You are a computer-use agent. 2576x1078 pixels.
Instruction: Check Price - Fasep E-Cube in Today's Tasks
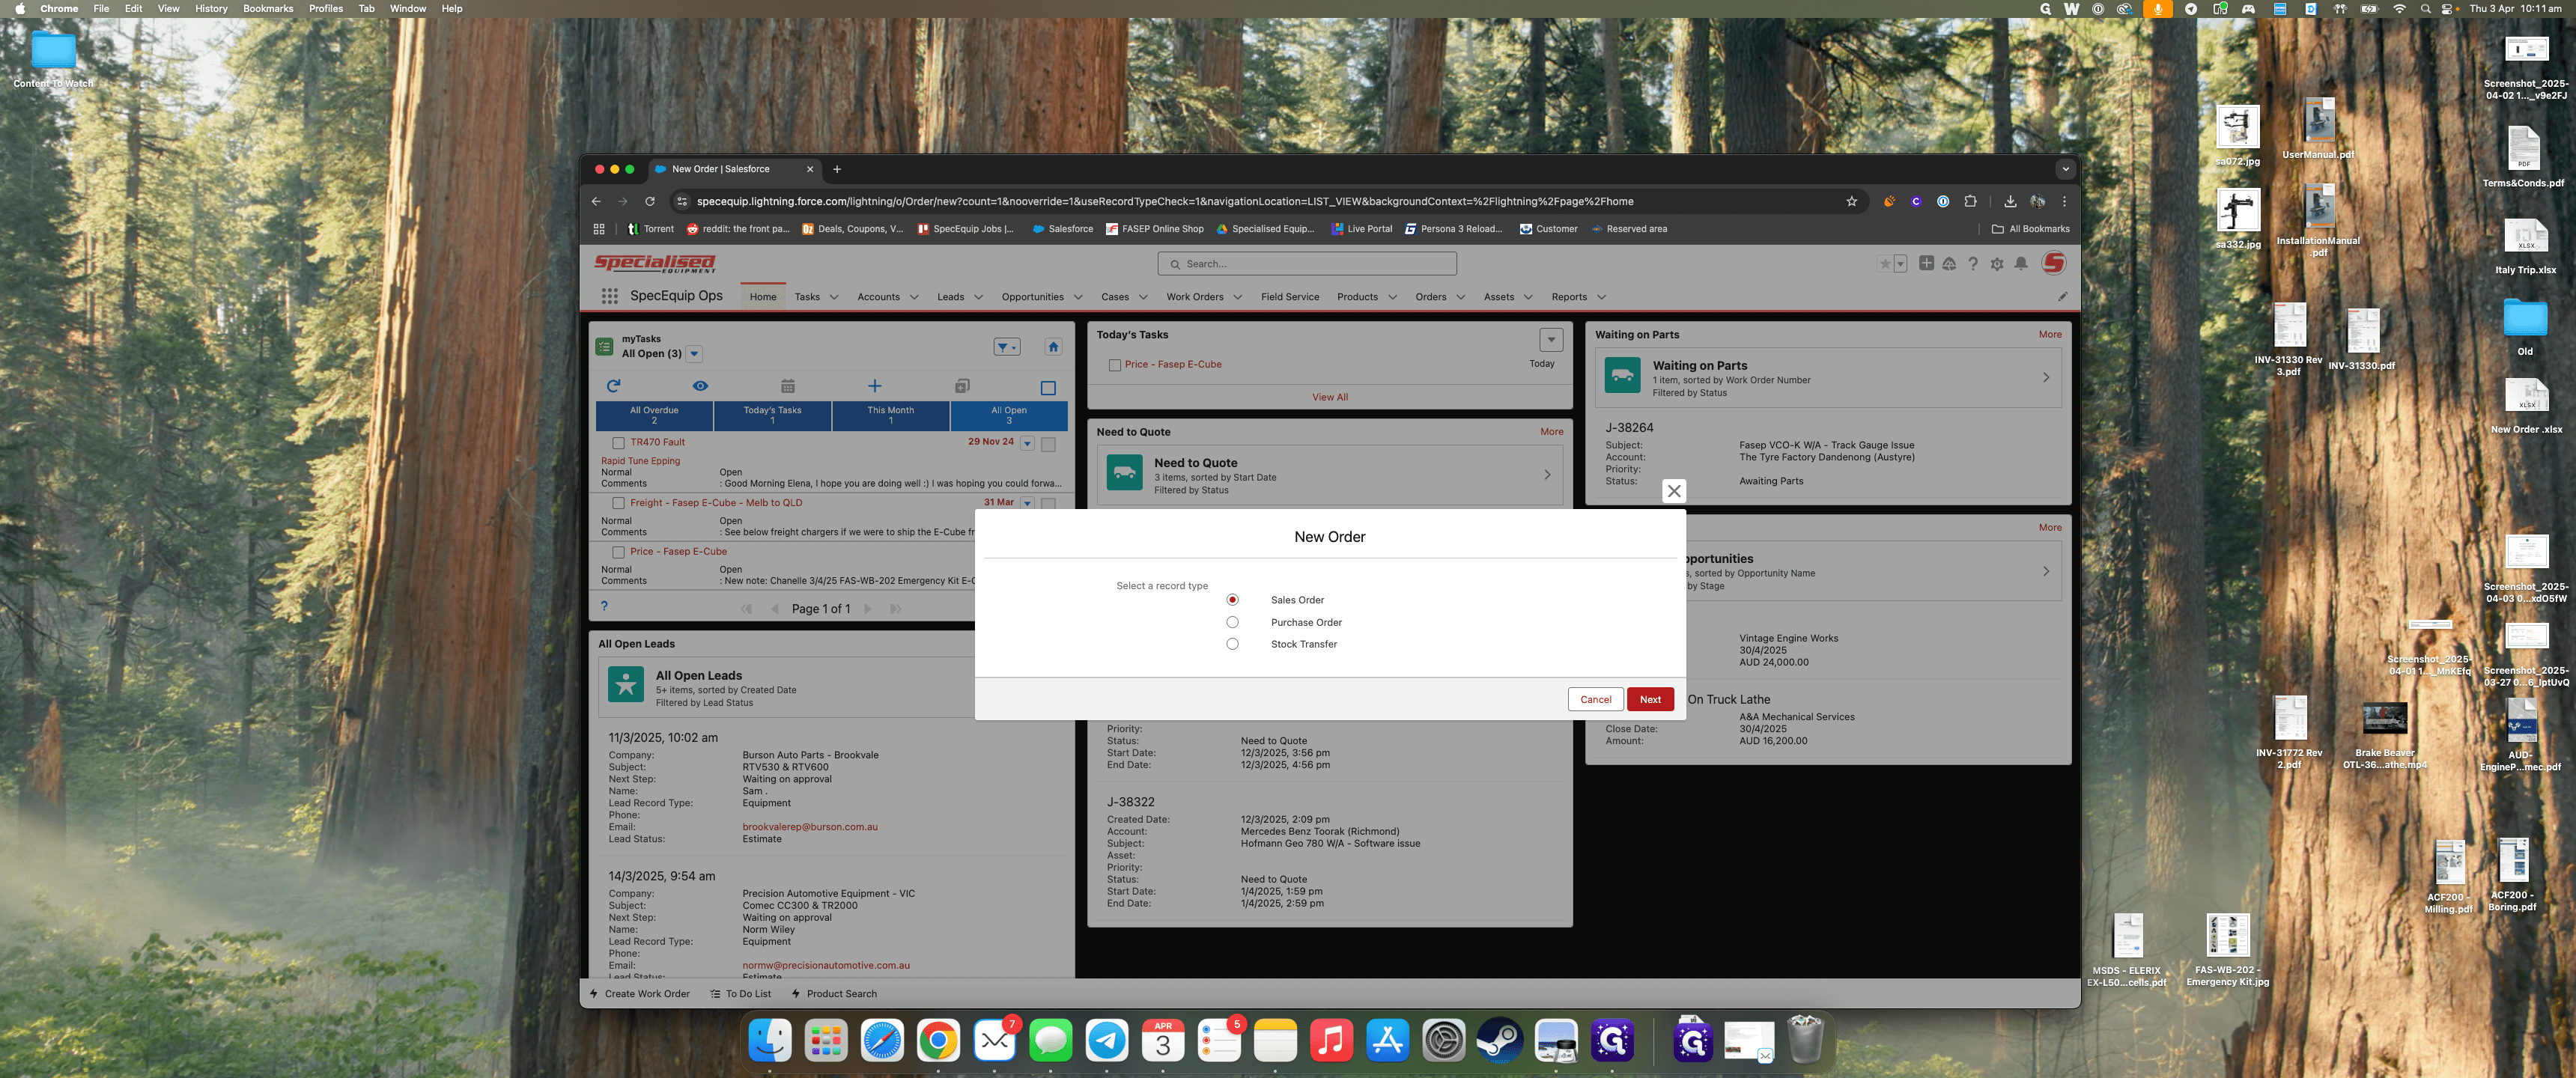tap(1114, 365)
